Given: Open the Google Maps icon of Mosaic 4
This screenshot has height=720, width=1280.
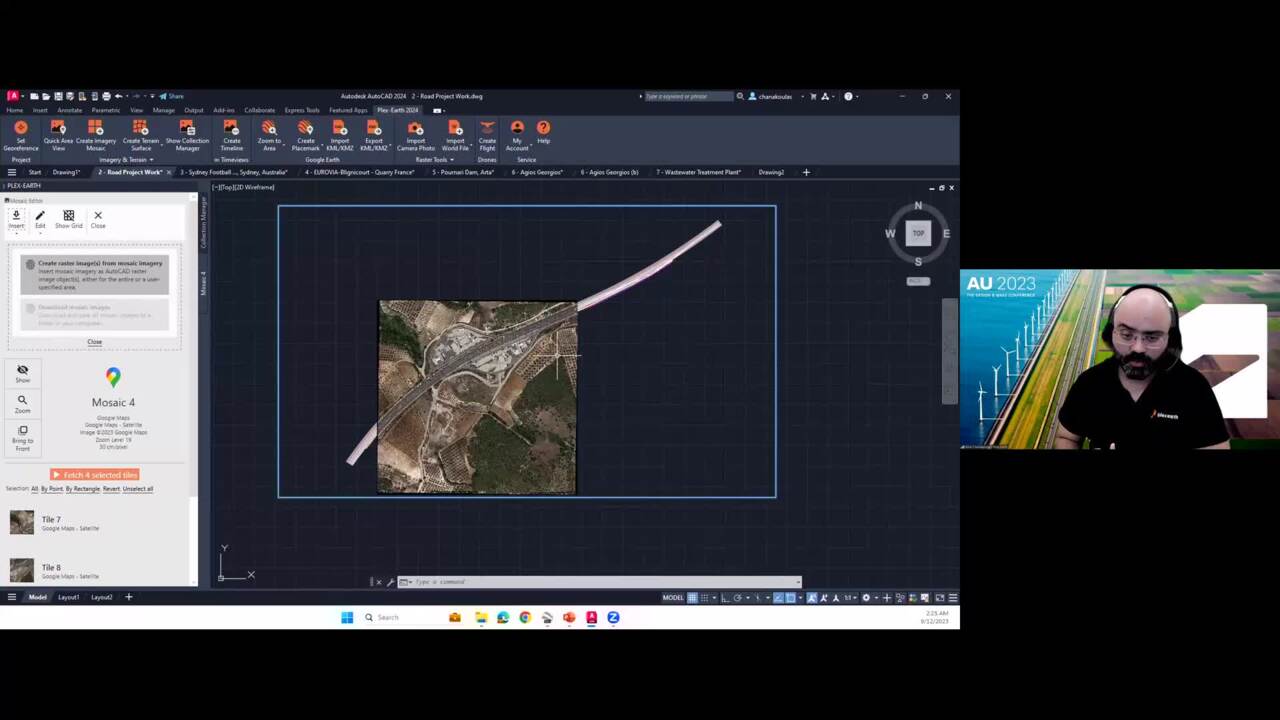Looking at the screenshot, I should [x=113, y=377].
